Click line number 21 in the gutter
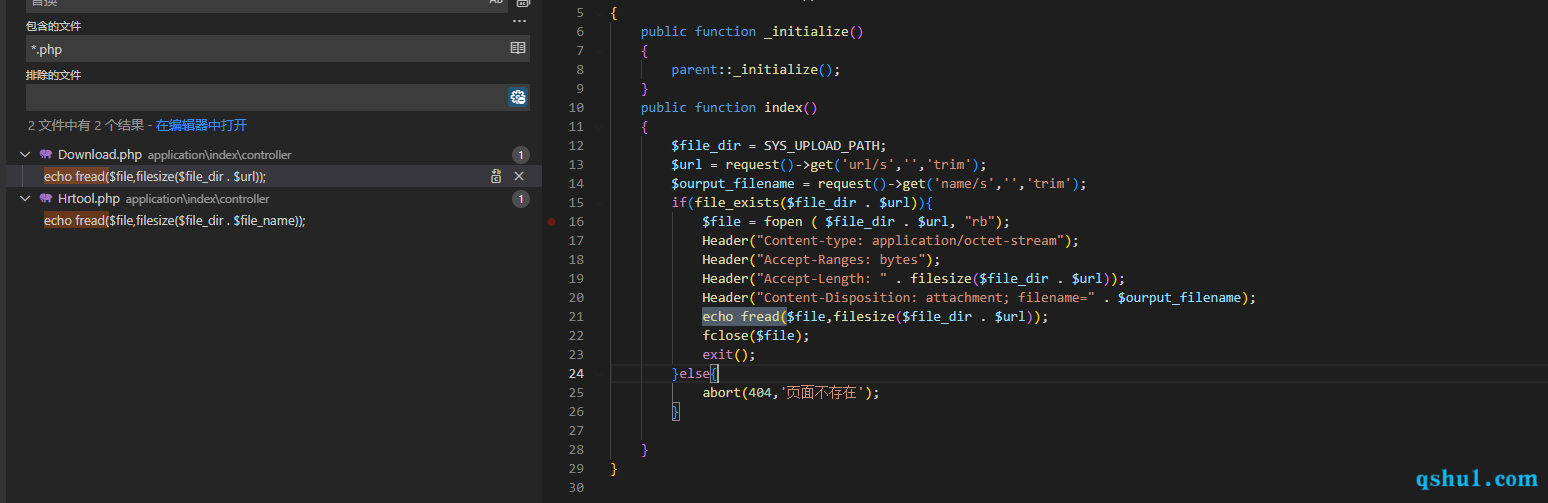Screen dimensions: 1548x503 (575, 317)
